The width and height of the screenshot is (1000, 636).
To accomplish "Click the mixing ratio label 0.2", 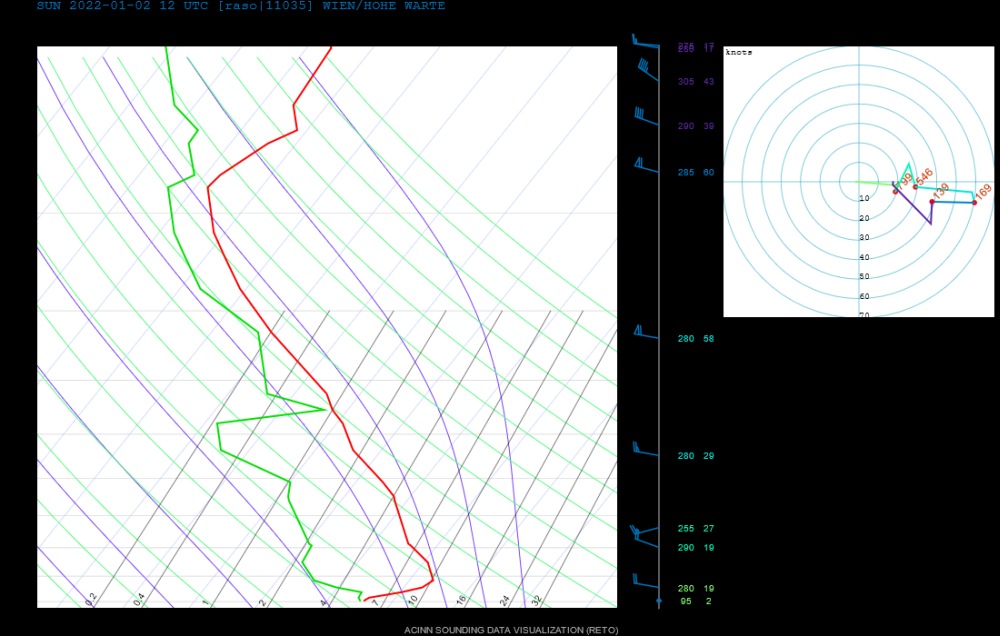I will [x=91, y=599].
